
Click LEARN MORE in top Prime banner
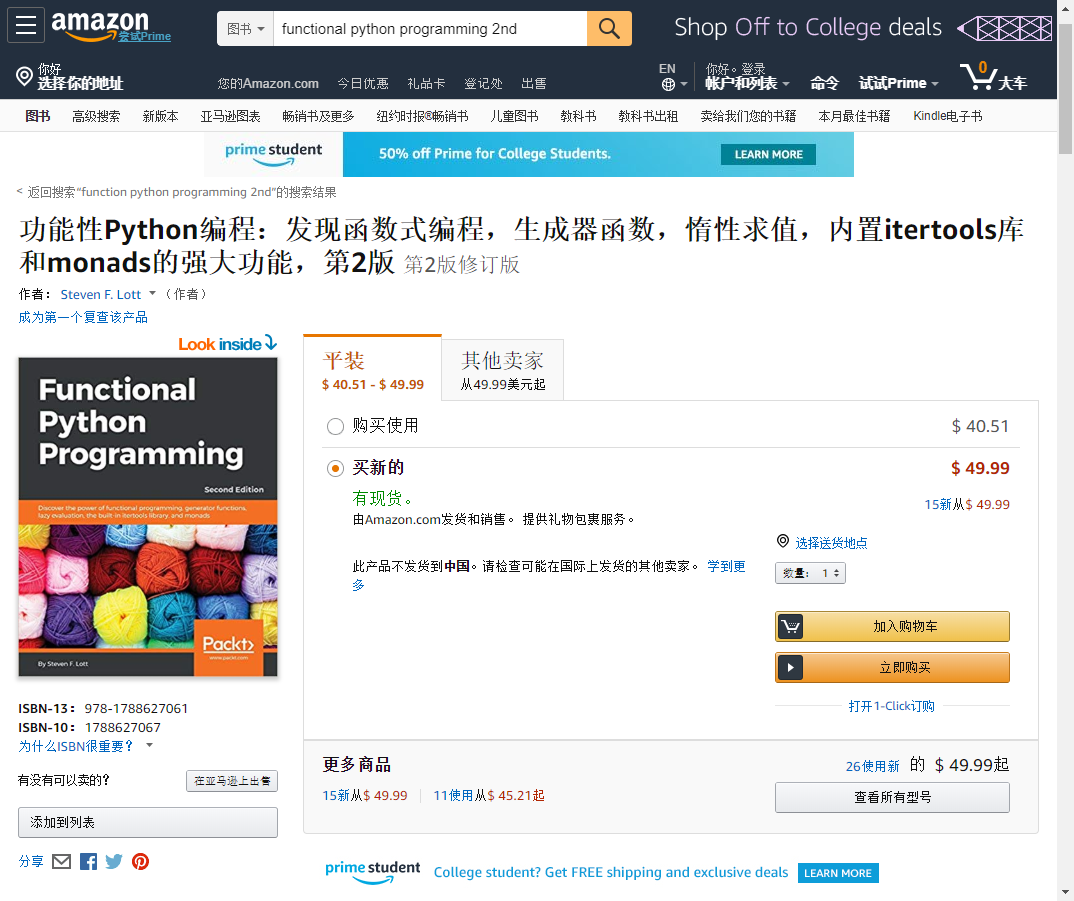[x=768, y=154]
